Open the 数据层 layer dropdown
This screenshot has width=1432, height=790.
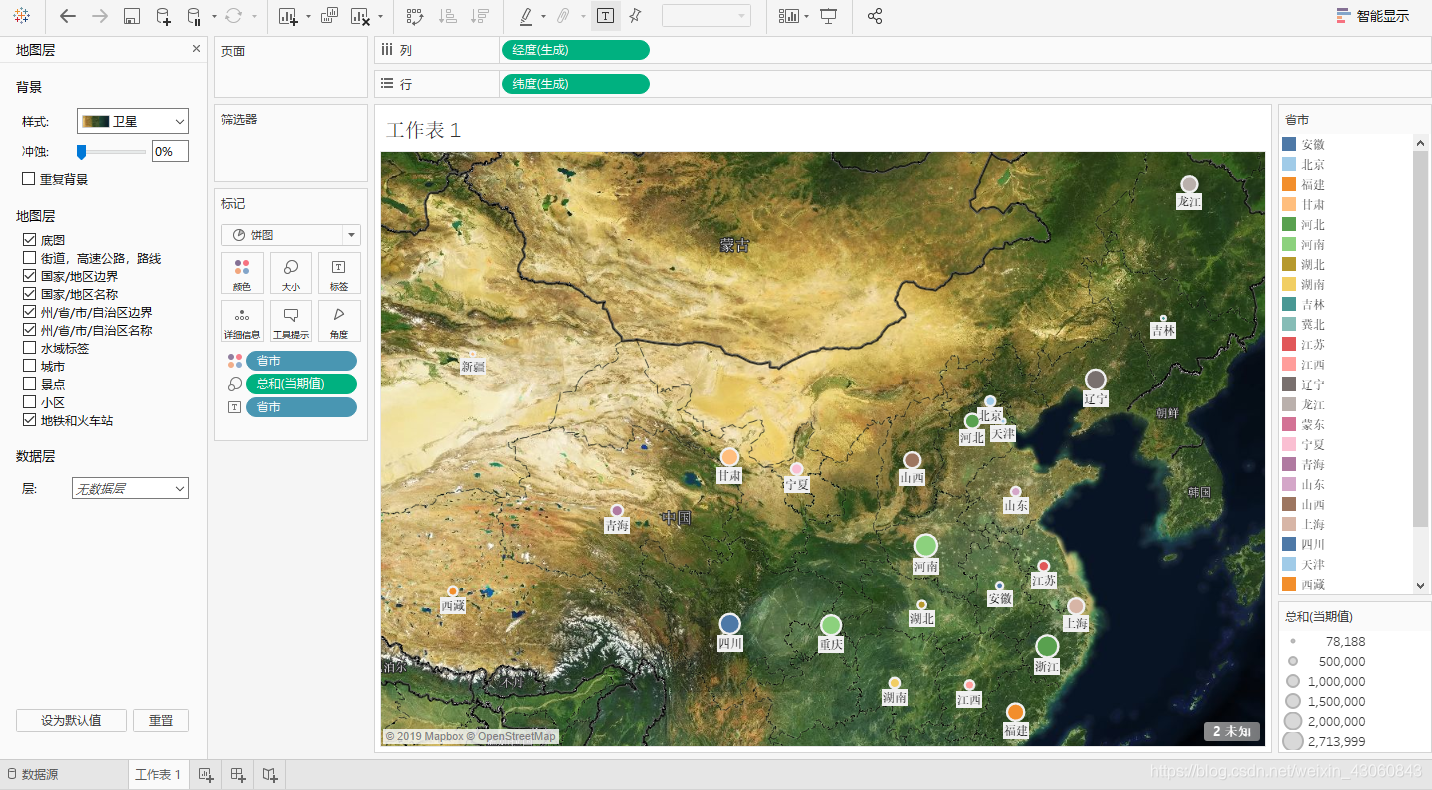coord(130,488)
